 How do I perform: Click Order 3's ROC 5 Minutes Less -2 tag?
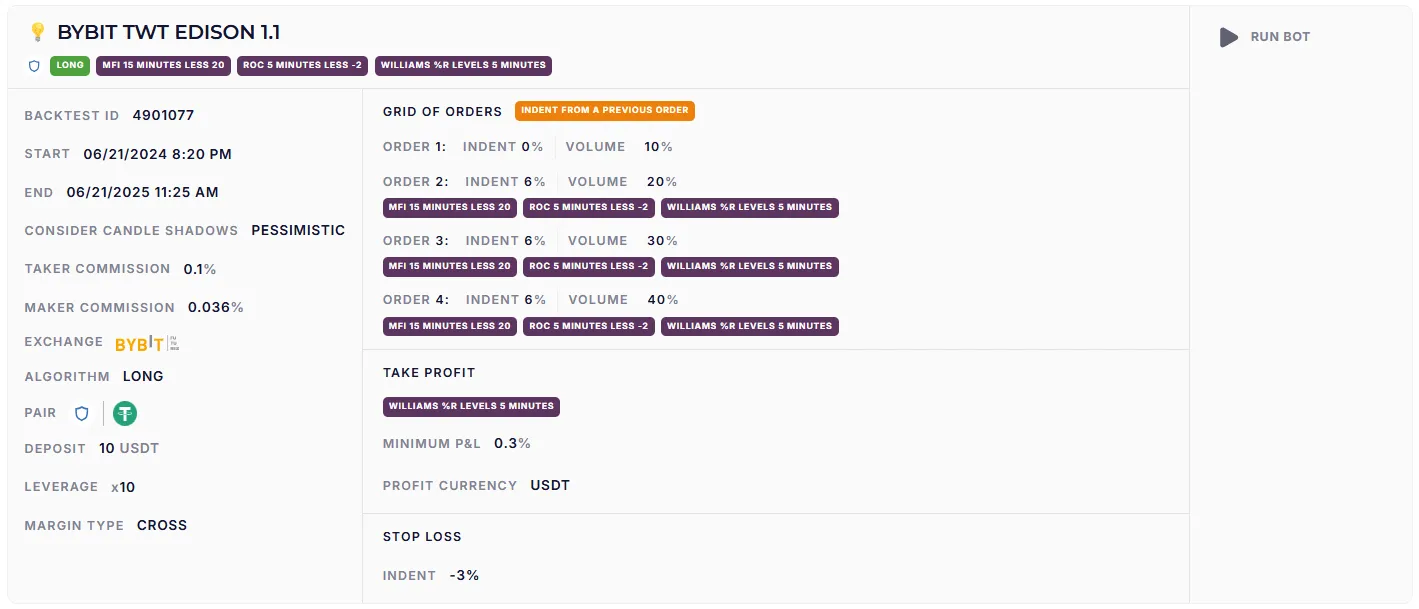(589, 267)
